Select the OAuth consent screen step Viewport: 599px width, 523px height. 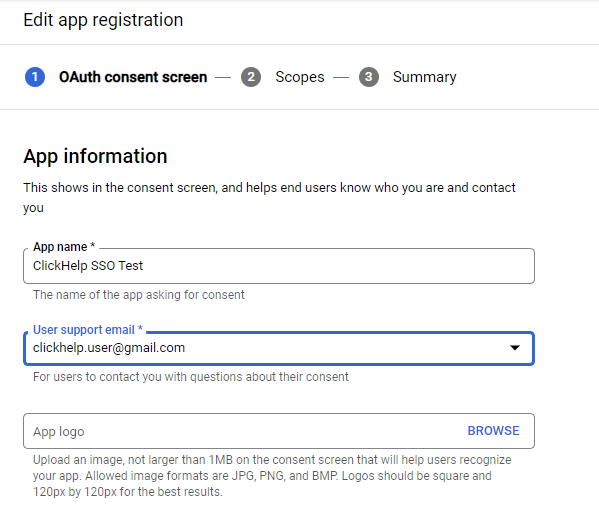click(133, 77)
